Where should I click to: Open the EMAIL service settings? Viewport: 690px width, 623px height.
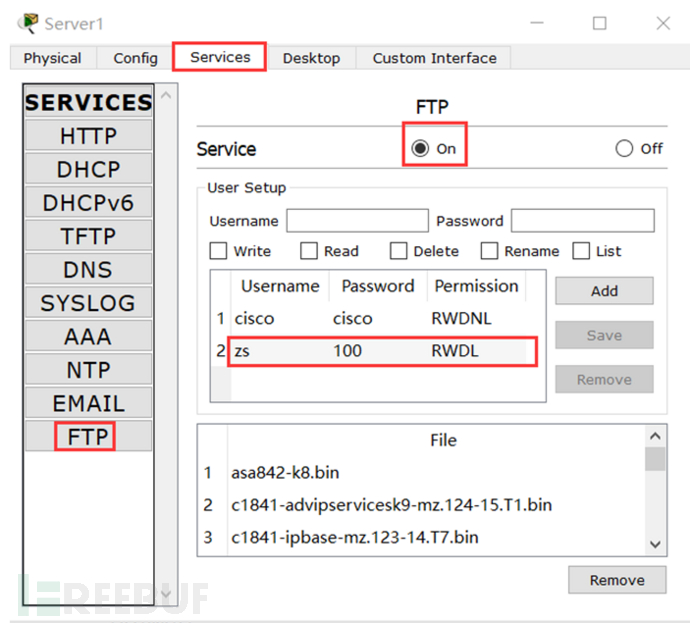(88, 403)
